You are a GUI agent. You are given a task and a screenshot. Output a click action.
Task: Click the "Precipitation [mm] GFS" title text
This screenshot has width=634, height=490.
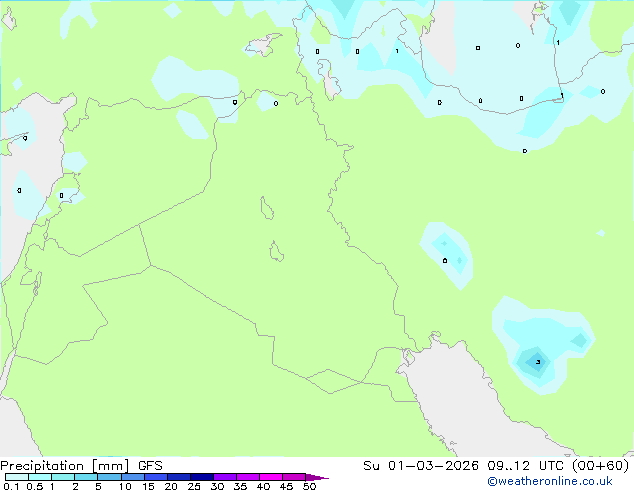(x=81, y=466)
